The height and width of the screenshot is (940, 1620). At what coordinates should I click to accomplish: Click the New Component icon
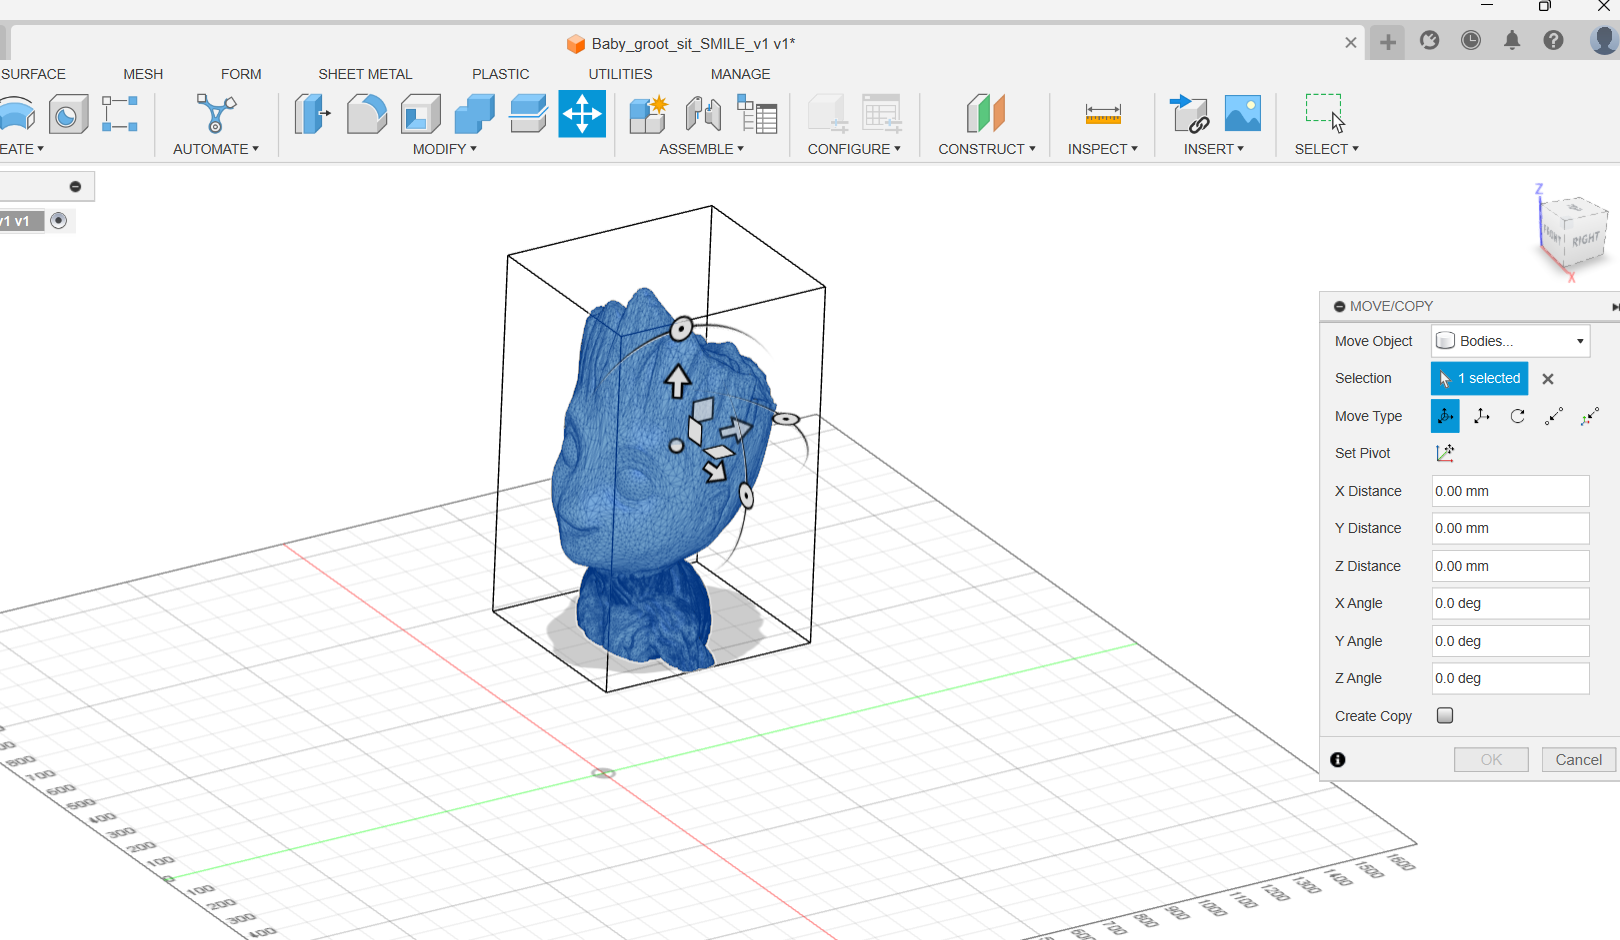[x=648, y=114]
